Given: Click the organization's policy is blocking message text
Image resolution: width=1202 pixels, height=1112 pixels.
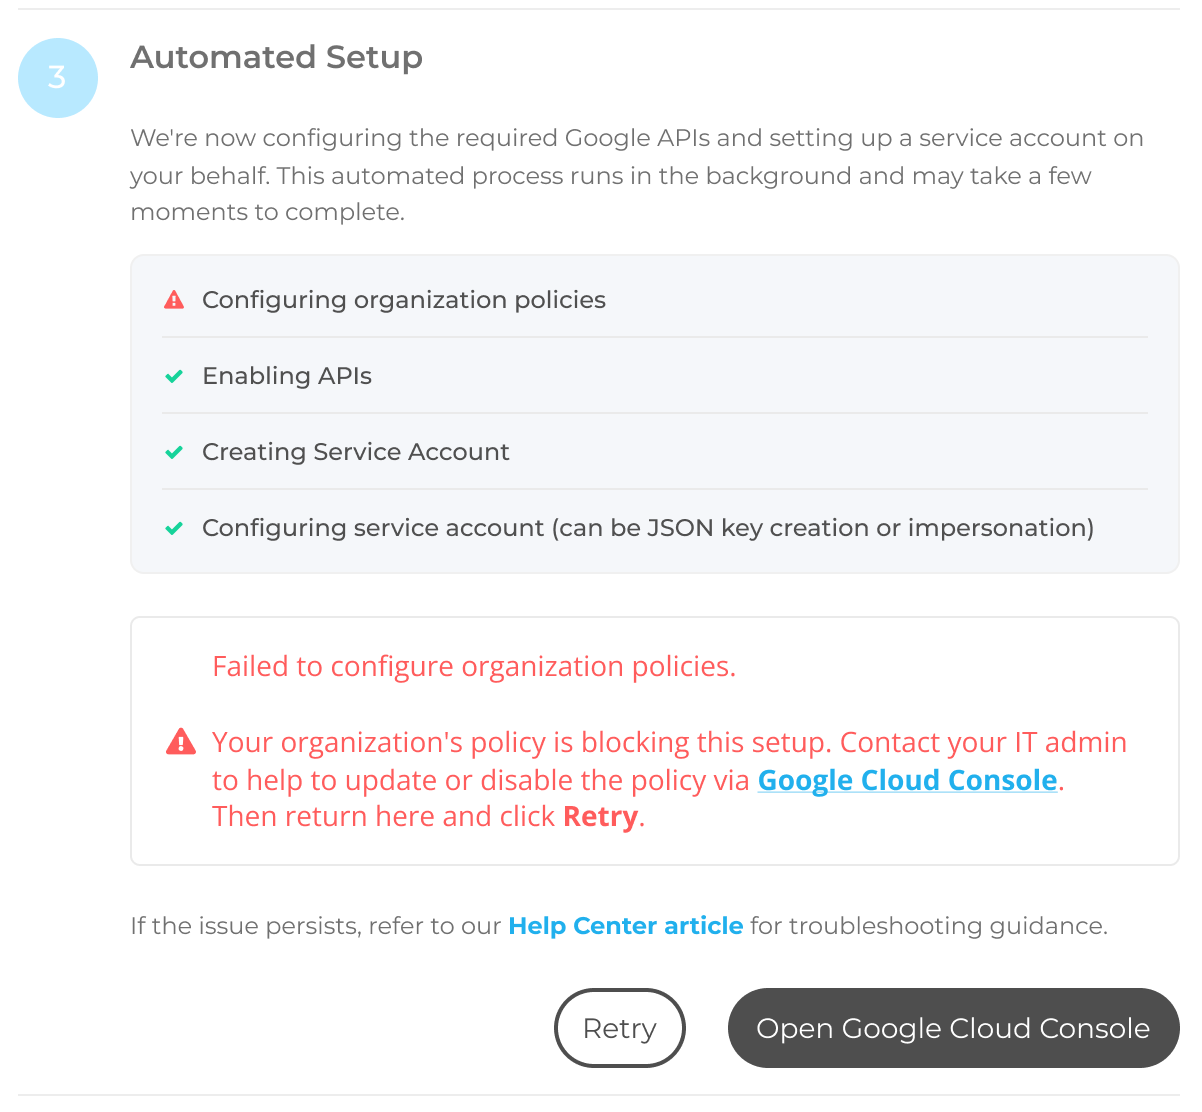Looking at the screenshot, I should pyautogui.click(x=669, y=779).
